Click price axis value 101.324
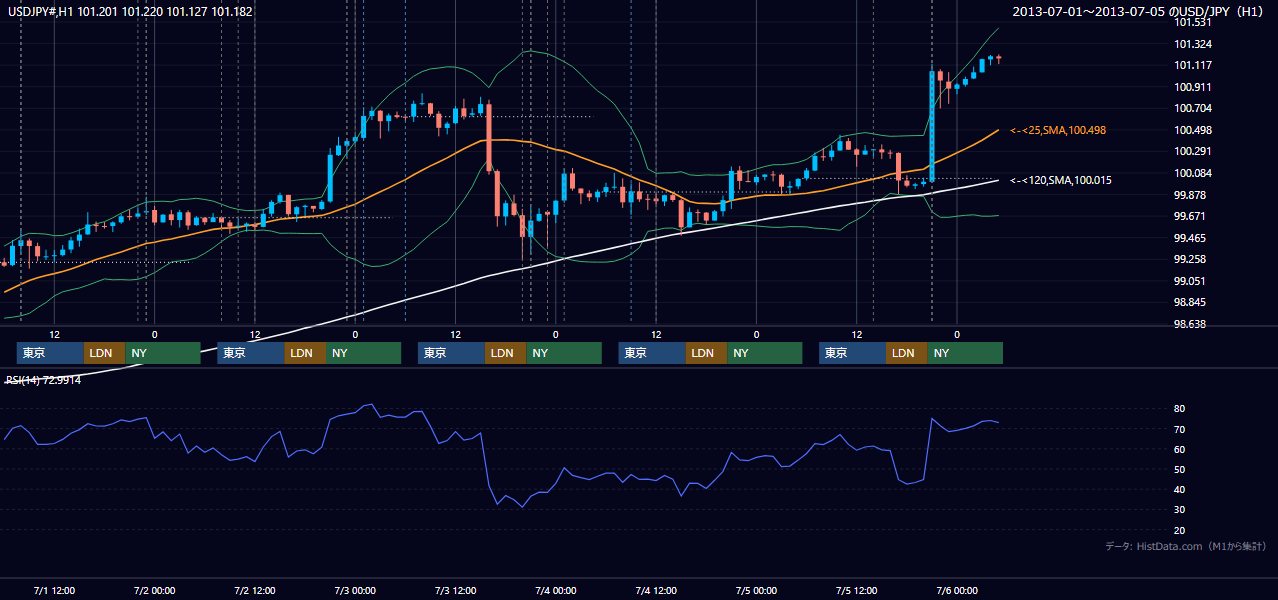 pyautogui.click(x=1192, y=44)
